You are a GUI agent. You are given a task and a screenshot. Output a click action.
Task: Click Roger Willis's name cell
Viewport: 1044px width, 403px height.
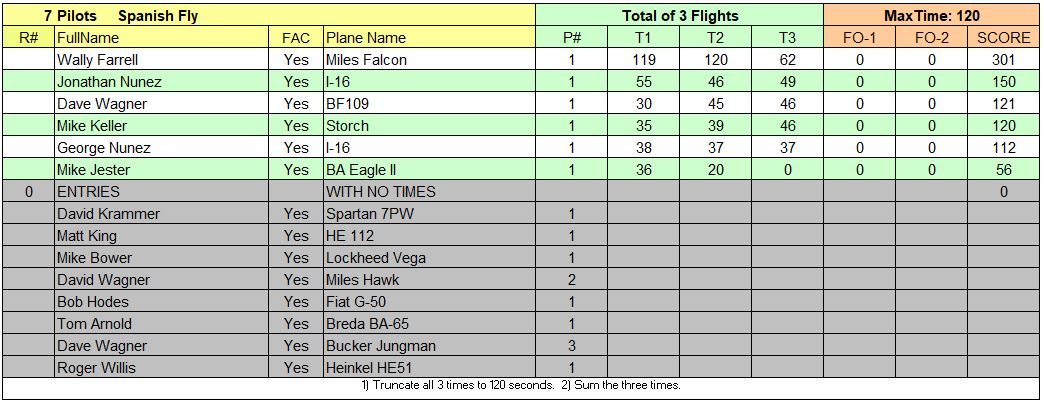pyautogui.click(x=162, y=367)
